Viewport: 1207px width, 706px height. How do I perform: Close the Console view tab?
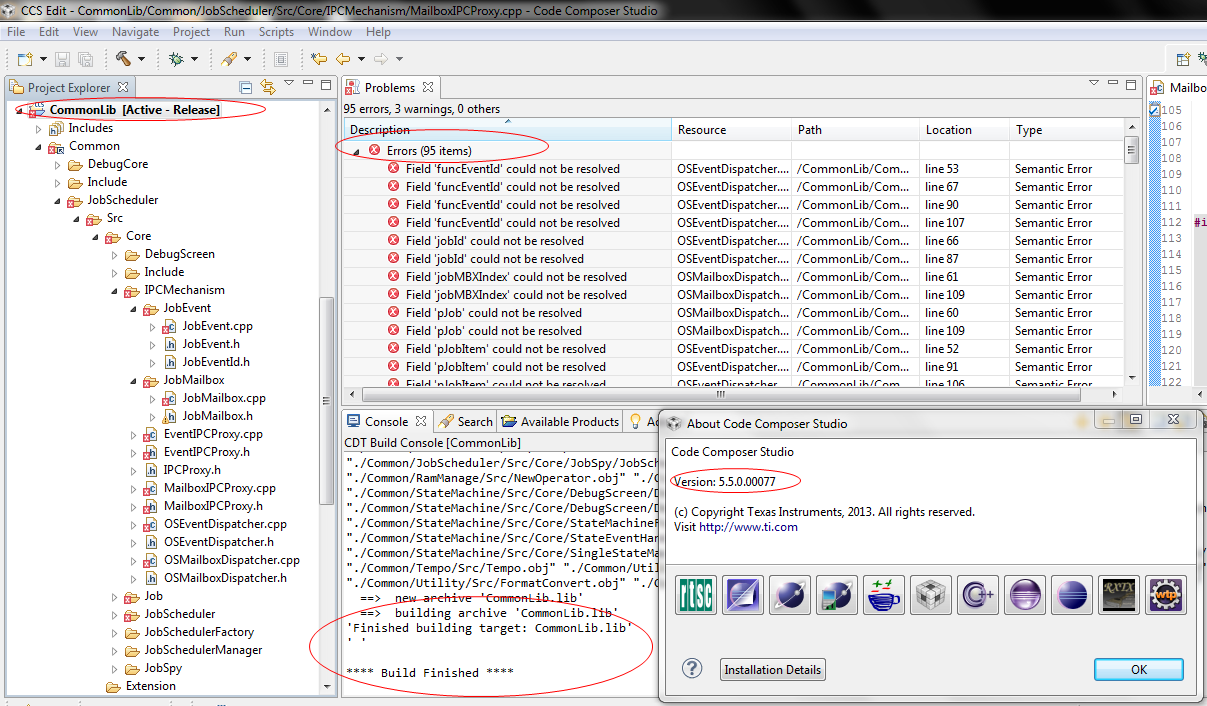click(421, 422)
